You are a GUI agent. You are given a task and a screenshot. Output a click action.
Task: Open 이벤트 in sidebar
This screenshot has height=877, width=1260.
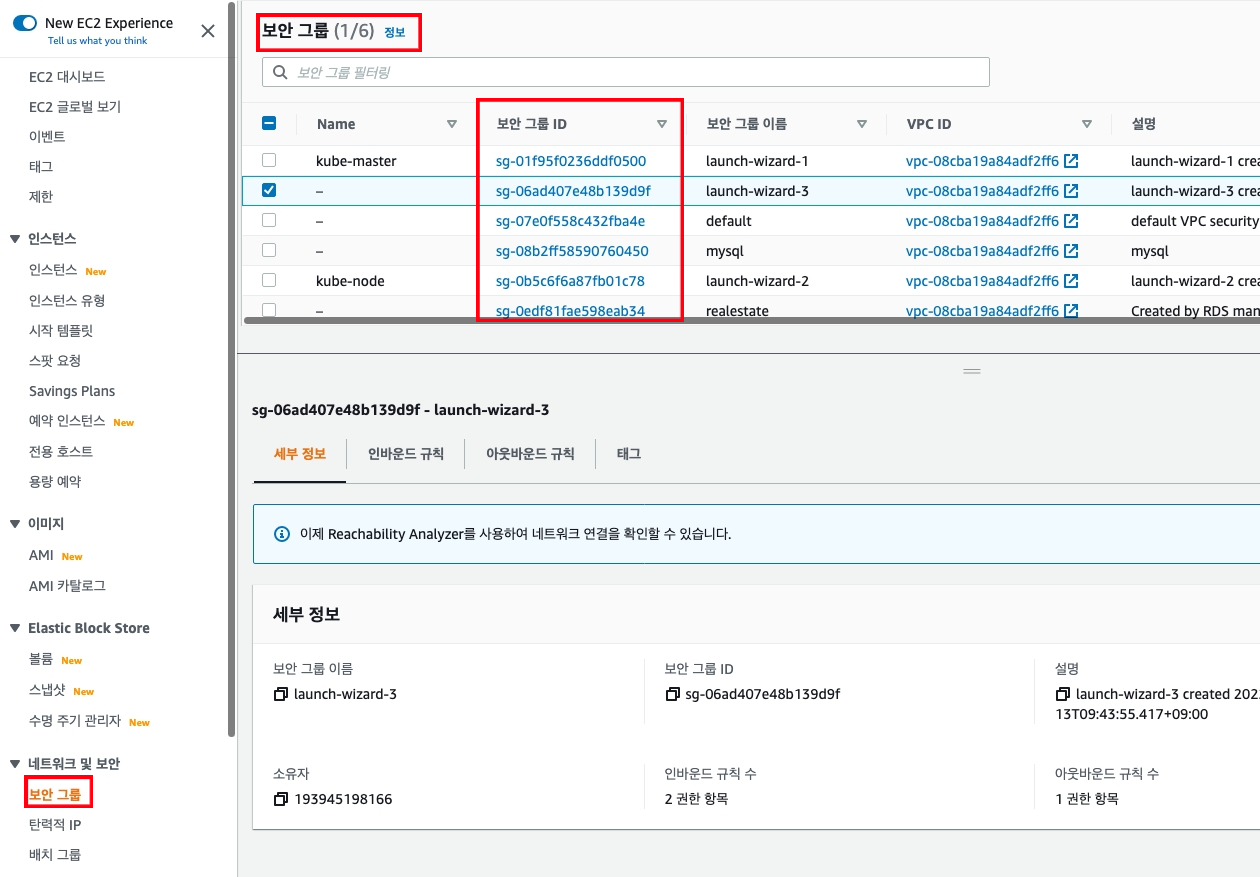[x=47, y=137]
